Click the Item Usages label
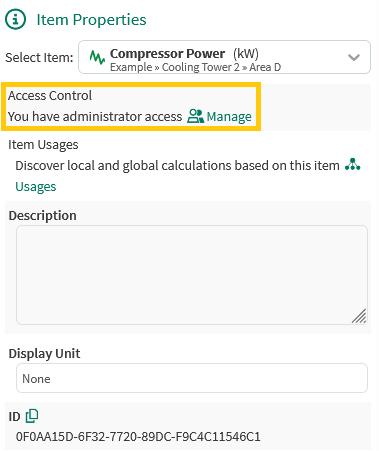379x451 pixels. point(43,145)
